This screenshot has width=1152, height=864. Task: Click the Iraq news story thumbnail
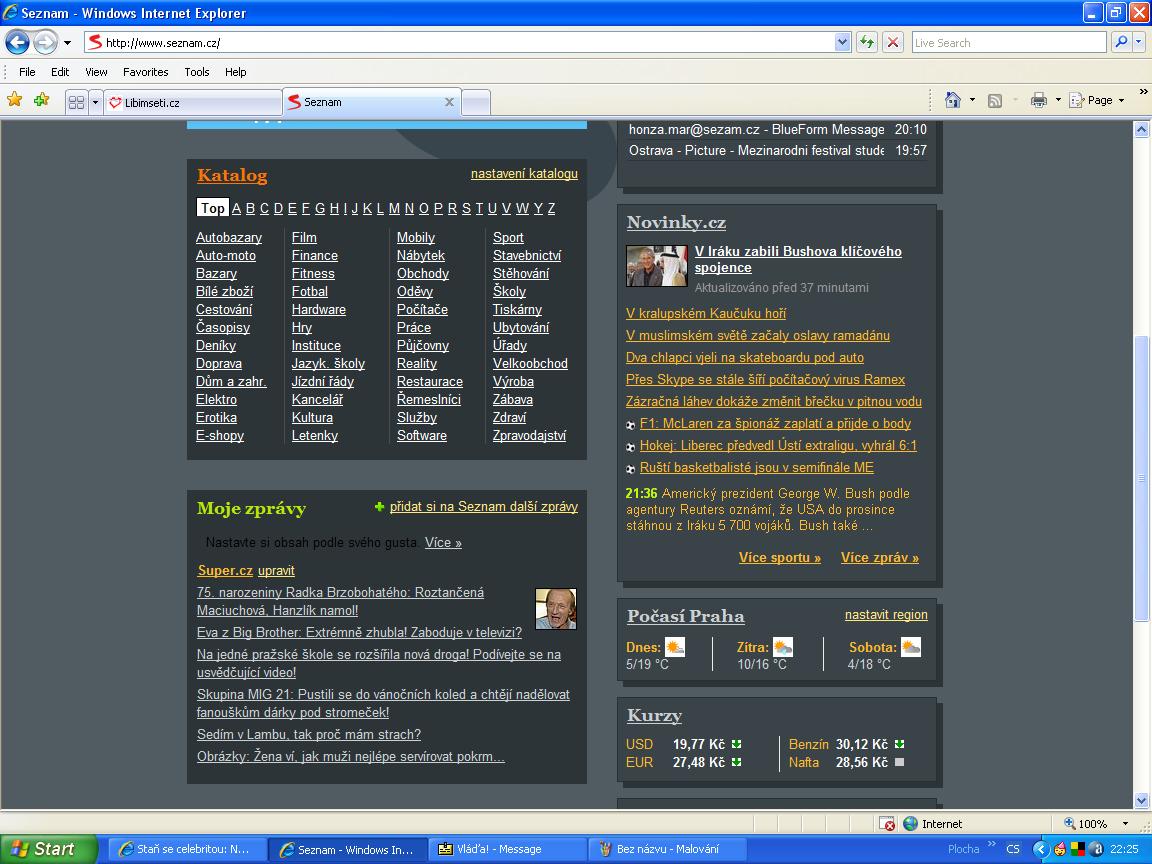point(656,265)
